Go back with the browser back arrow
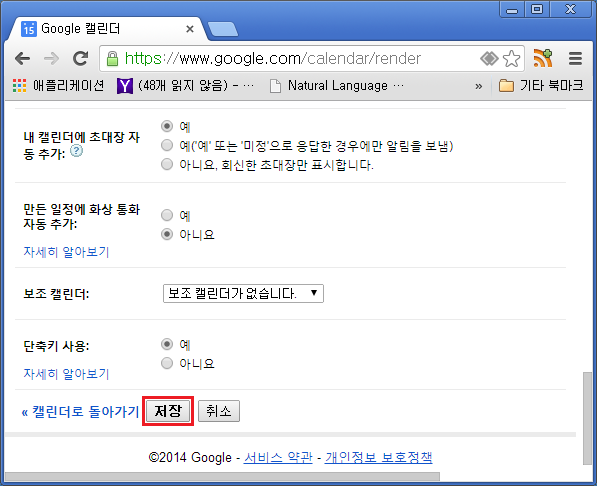The height and width of the screenshot is (486, 597). point(22,59)
